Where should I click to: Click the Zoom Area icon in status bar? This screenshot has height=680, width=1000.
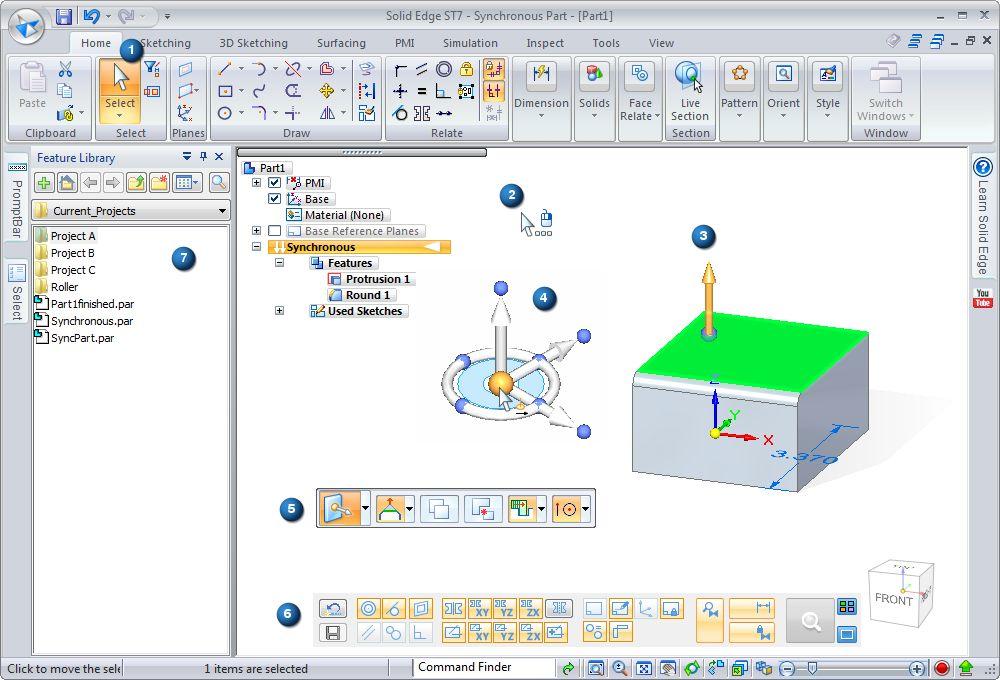click(596, 669)
